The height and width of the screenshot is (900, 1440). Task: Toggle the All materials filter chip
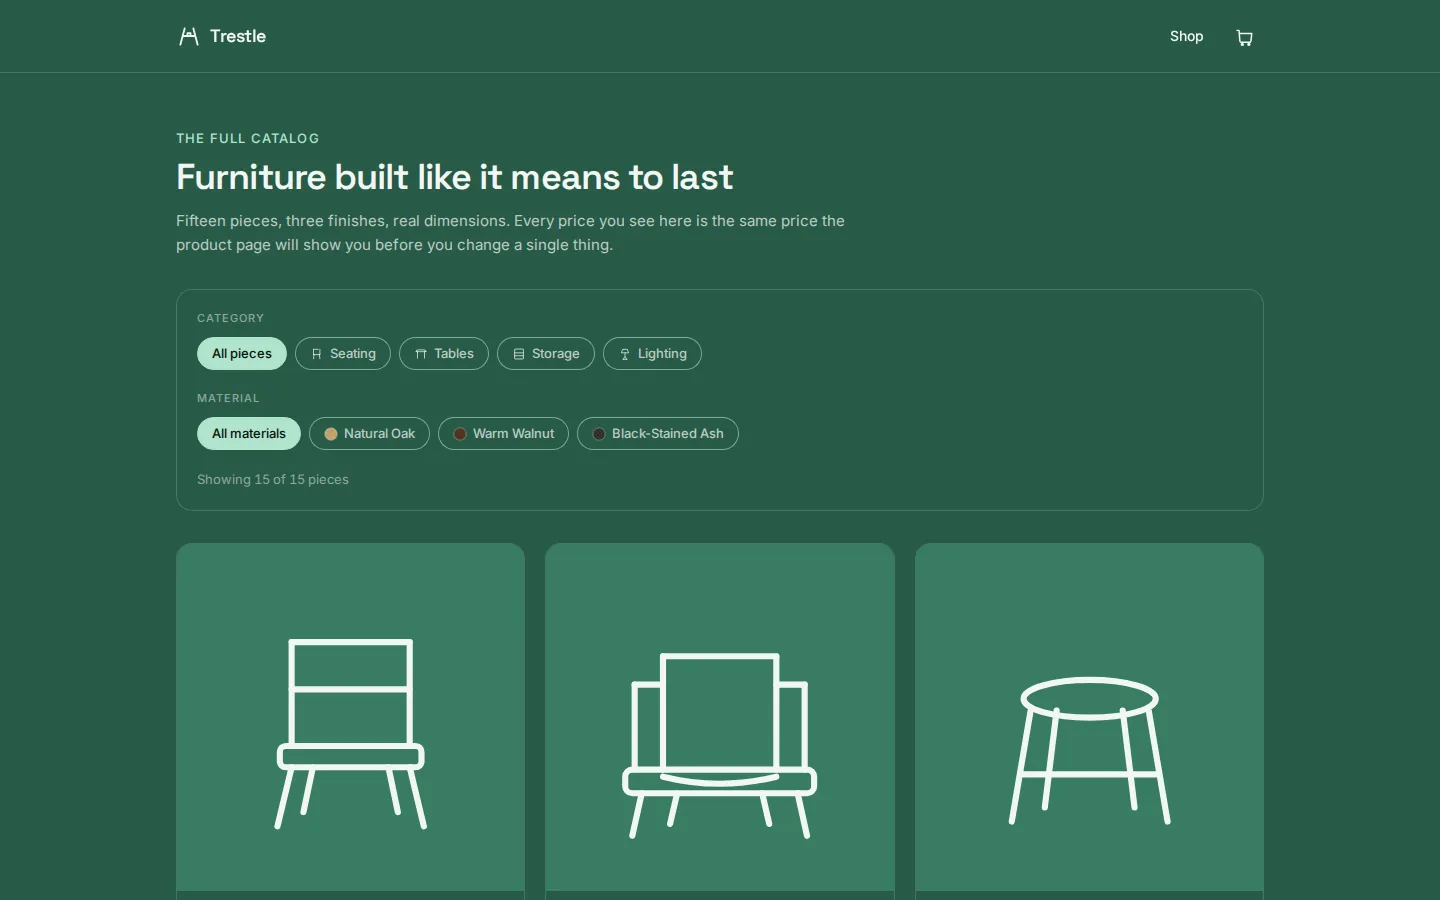(x=249, y=434)
